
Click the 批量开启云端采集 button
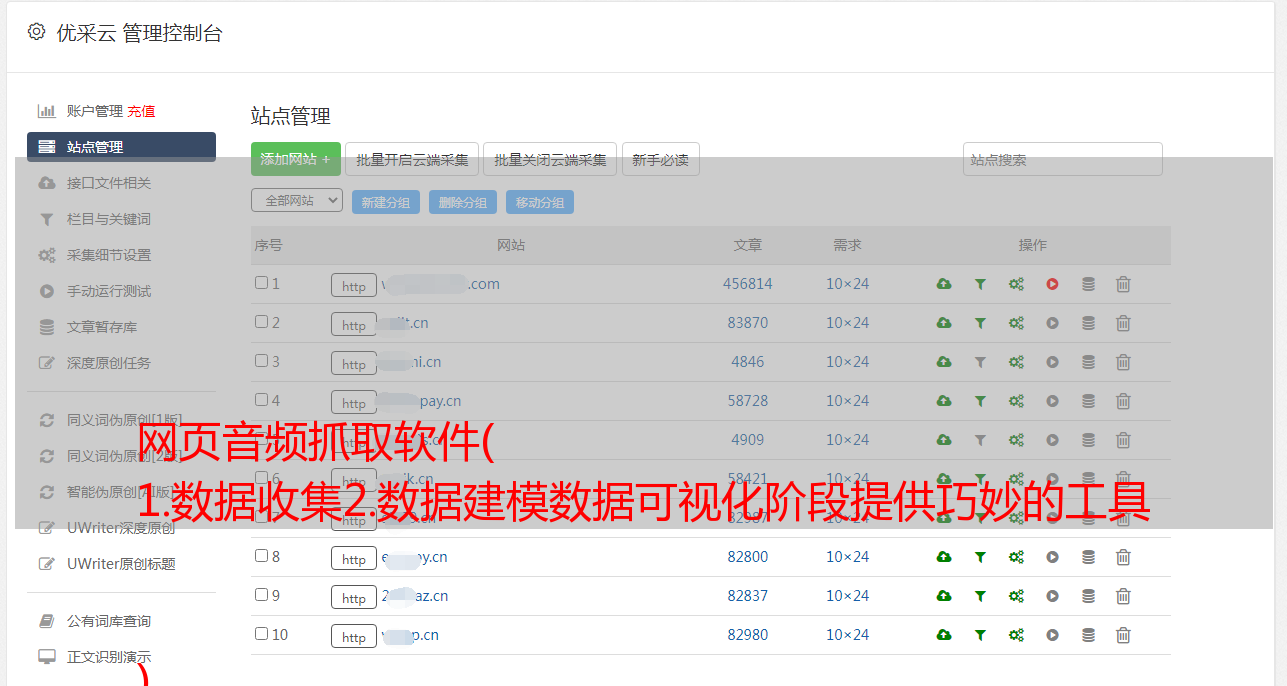[x=412, y=159]
